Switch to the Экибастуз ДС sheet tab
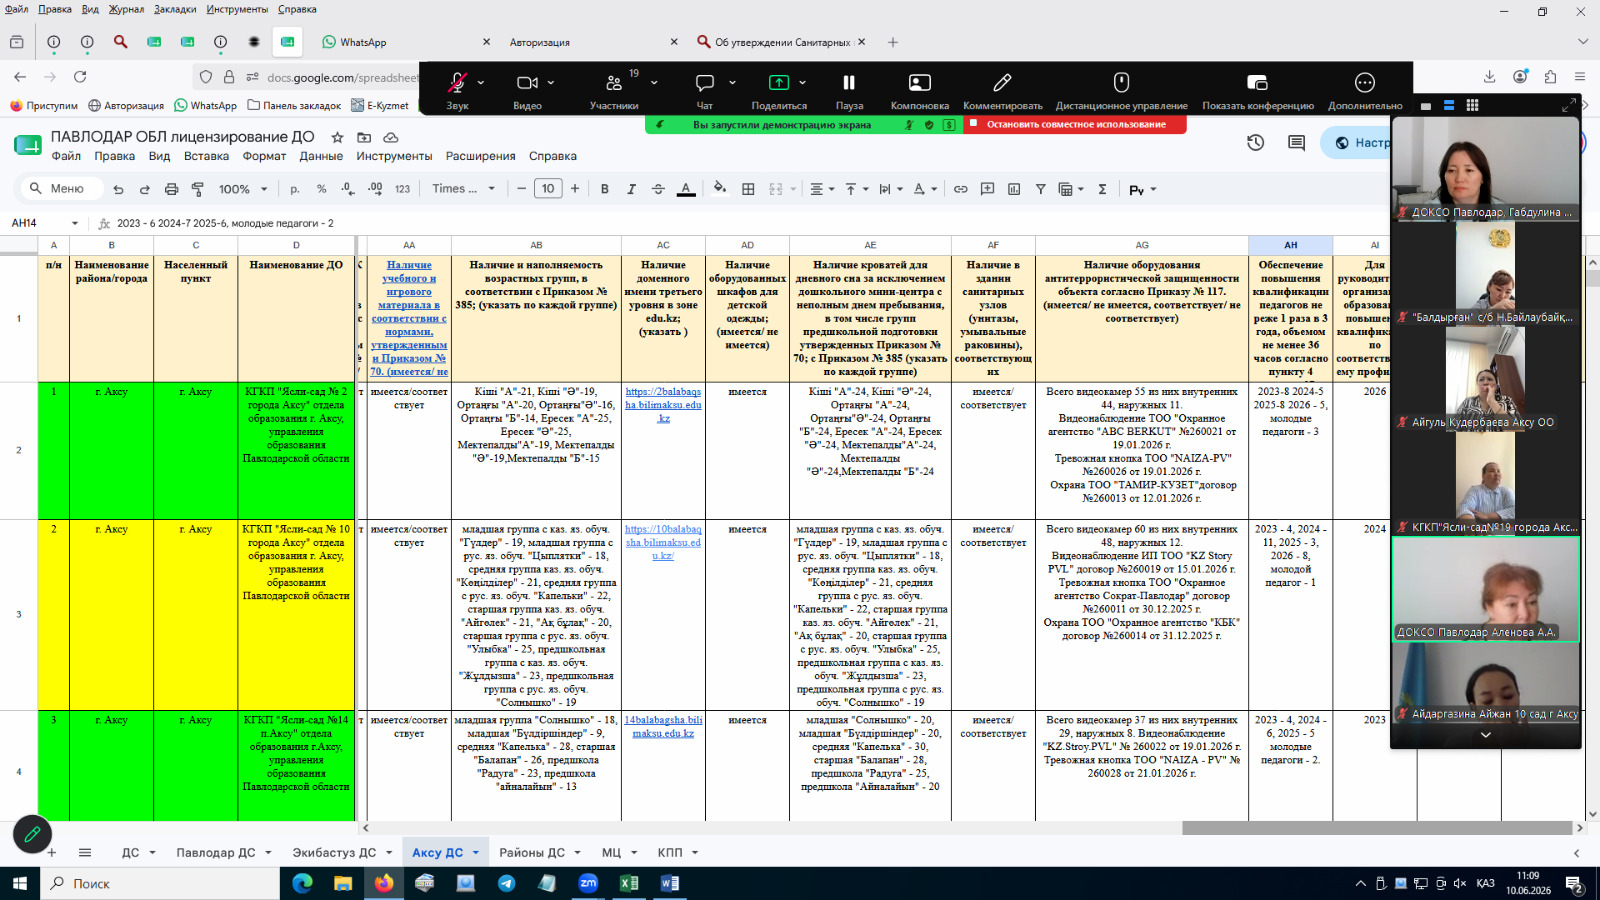1600x900 pixels. tap(334, 853)
